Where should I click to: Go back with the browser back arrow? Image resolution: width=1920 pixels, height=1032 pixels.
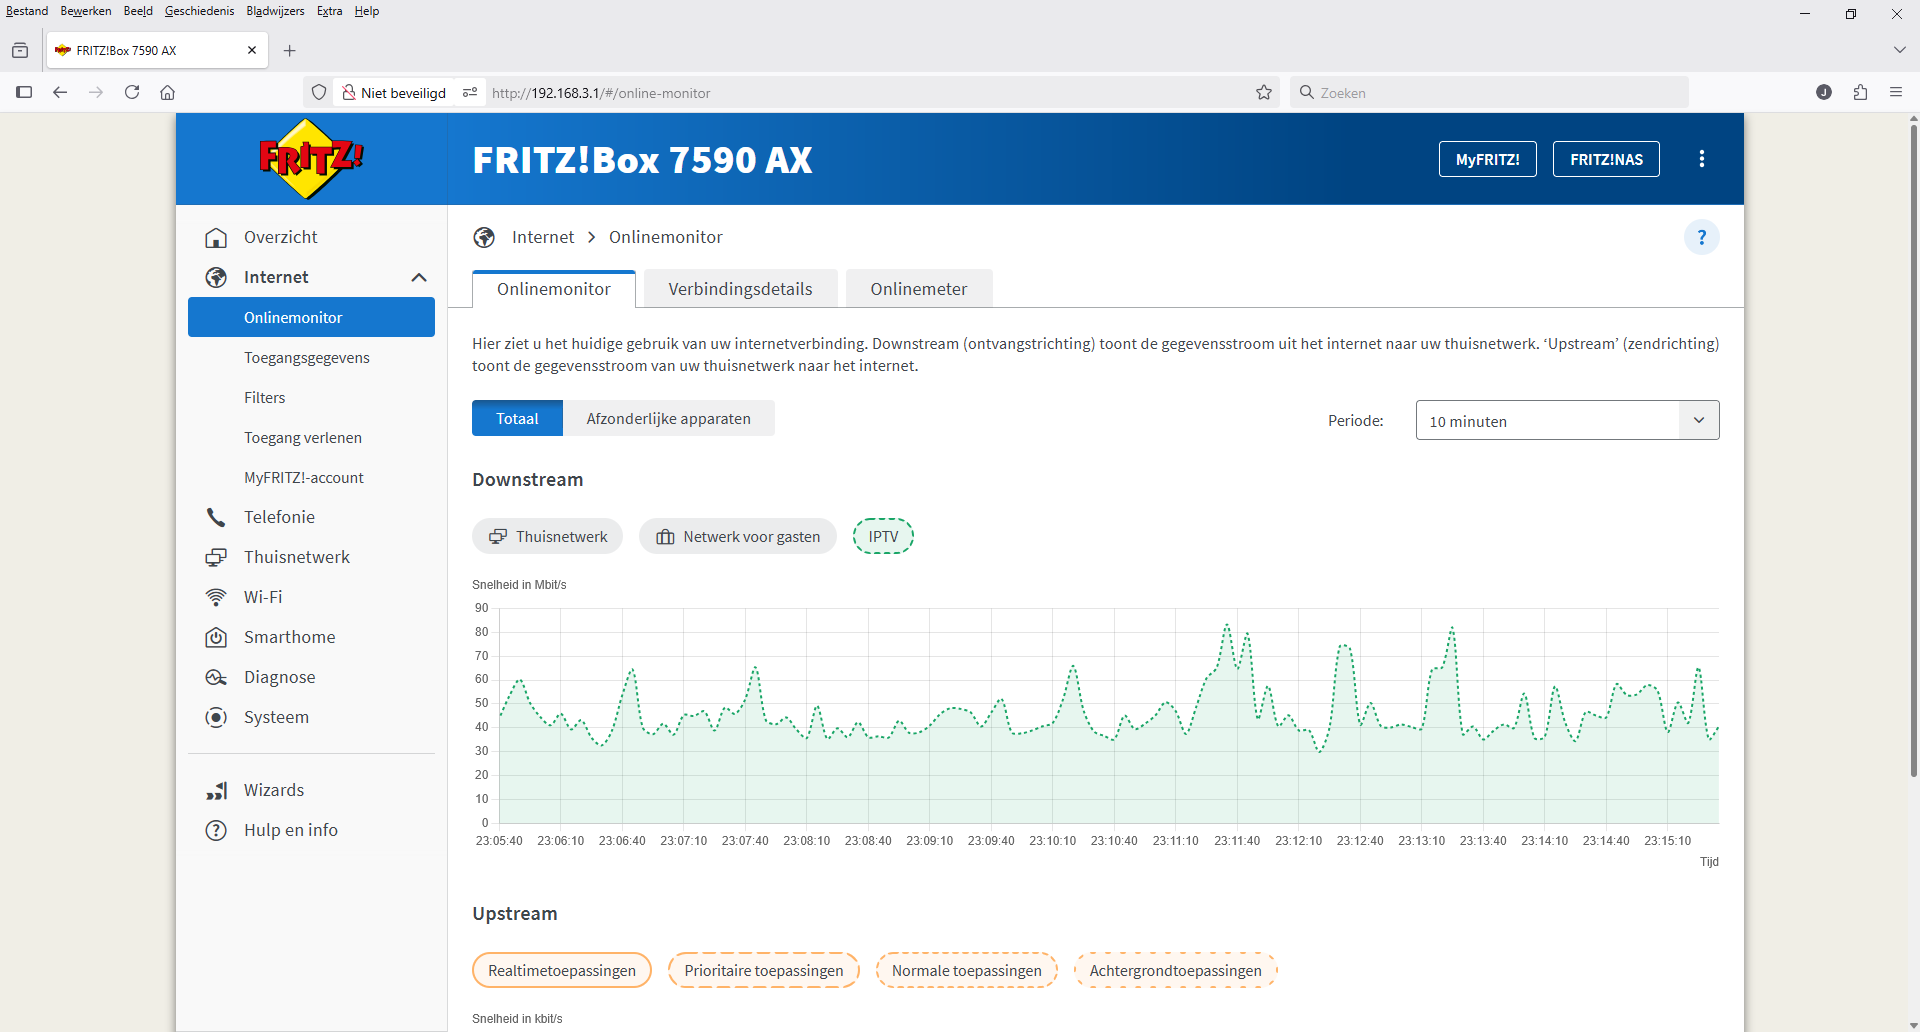(x=60, y=92)
